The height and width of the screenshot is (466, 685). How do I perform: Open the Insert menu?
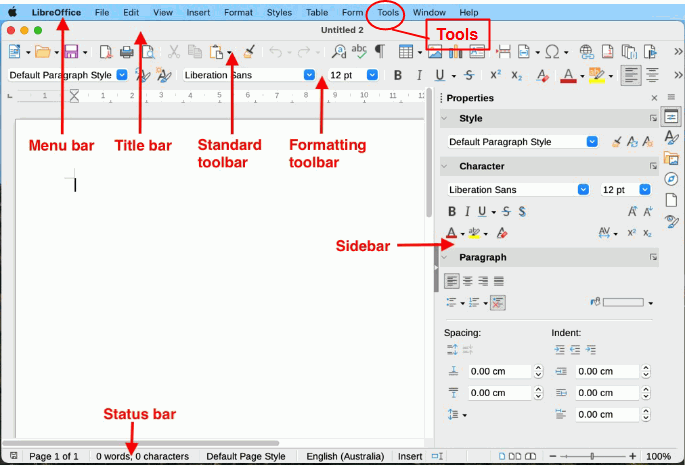coord(198,13)
